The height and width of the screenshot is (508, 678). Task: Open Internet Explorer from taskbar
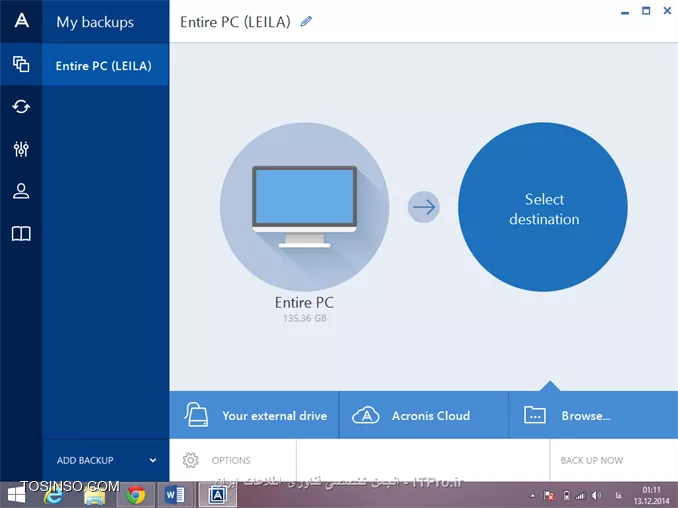click(54, 495)
